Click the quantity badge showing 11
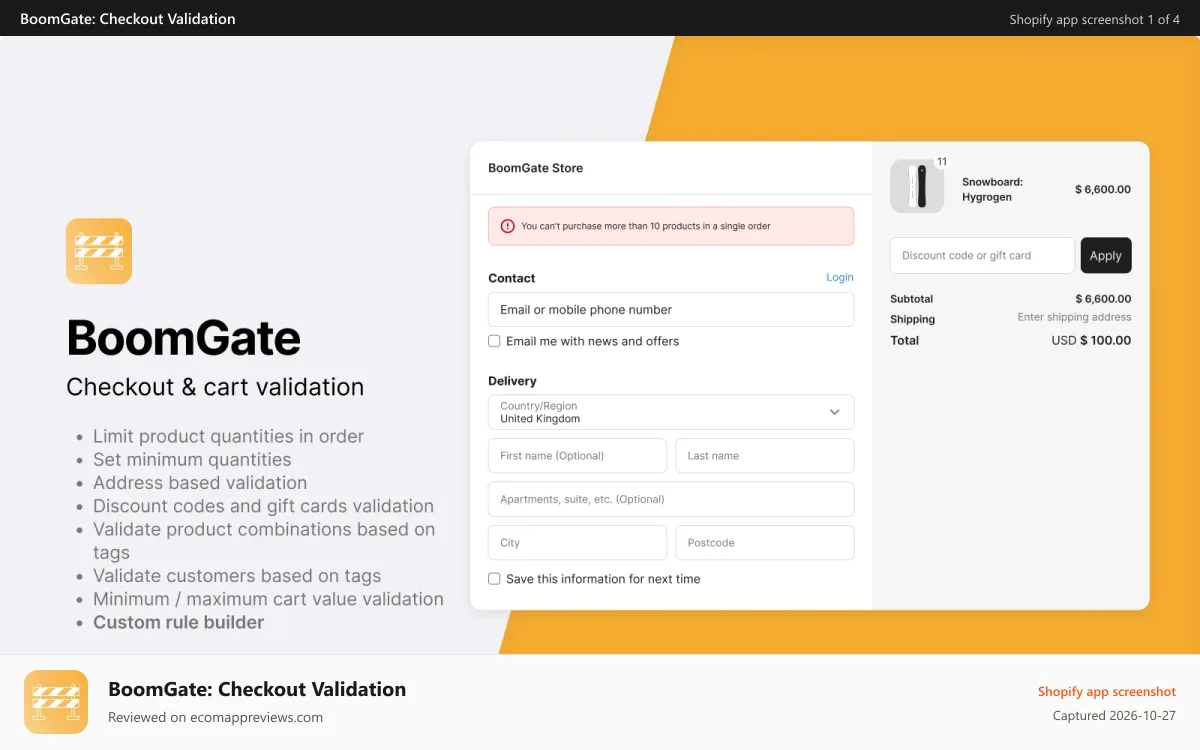This screenshot has height=750, width=1200. 942,161
